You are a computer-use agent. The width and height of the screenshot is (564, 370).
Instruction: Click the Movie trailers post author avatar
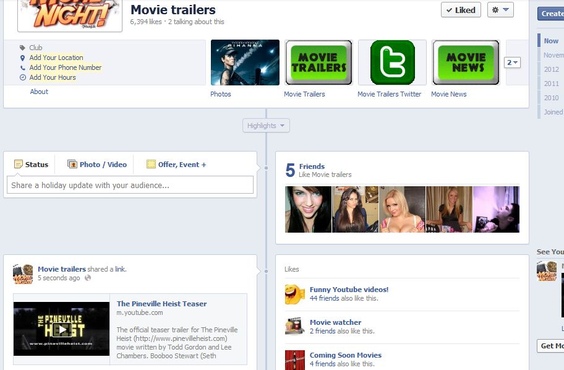point(23,274)
